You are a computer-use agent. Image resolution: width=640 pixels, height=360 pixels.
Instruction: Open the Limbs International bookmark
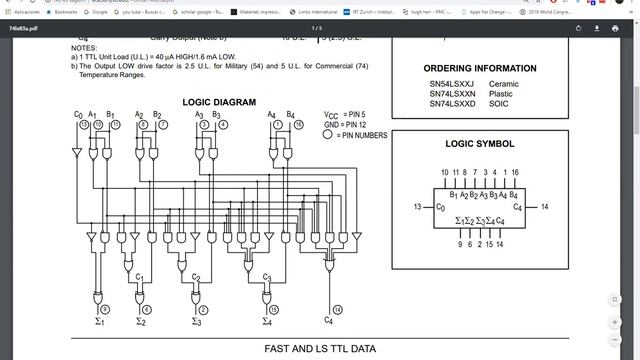tap(313, 12)
